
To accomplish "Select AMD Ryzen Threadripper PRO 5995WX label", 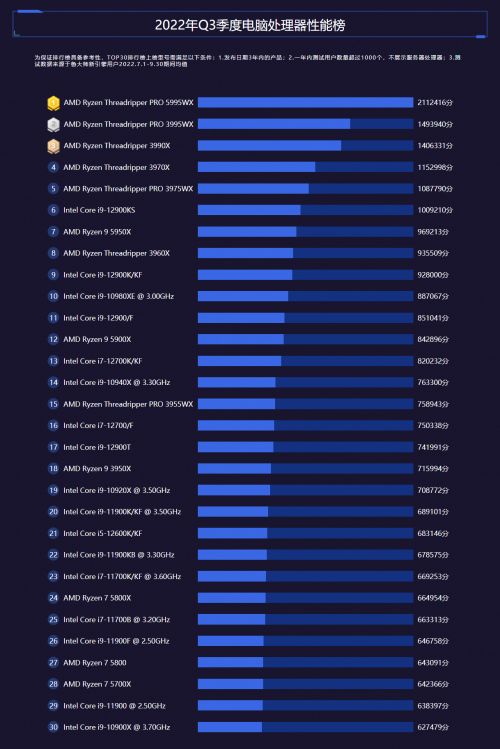I will (x=128, y=103).
